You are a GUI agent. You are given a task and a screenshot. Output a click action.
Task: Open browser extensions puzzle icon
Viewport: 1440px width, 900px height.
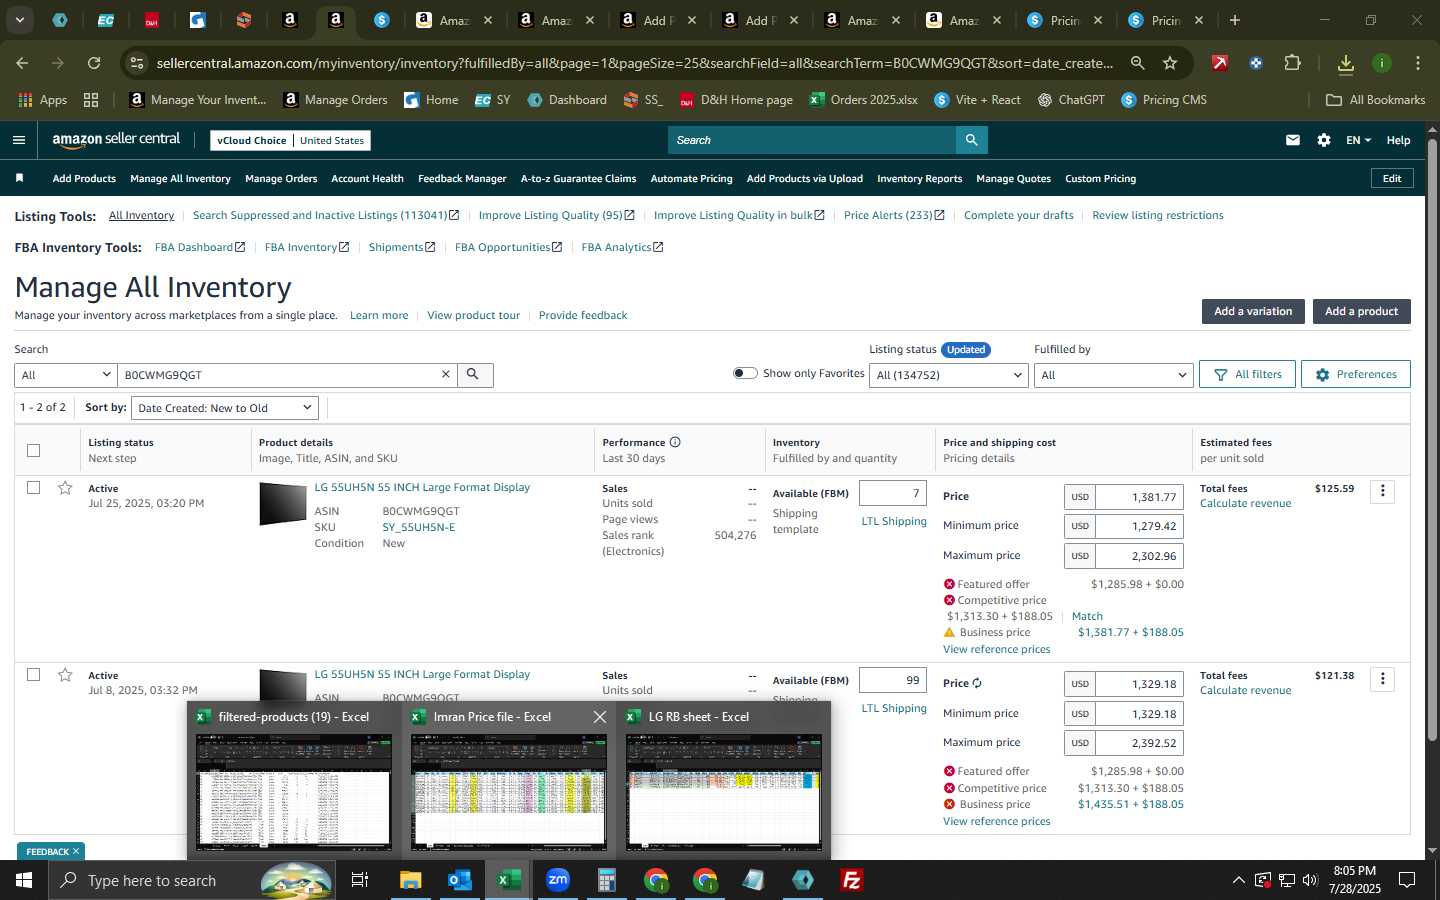1292,63
